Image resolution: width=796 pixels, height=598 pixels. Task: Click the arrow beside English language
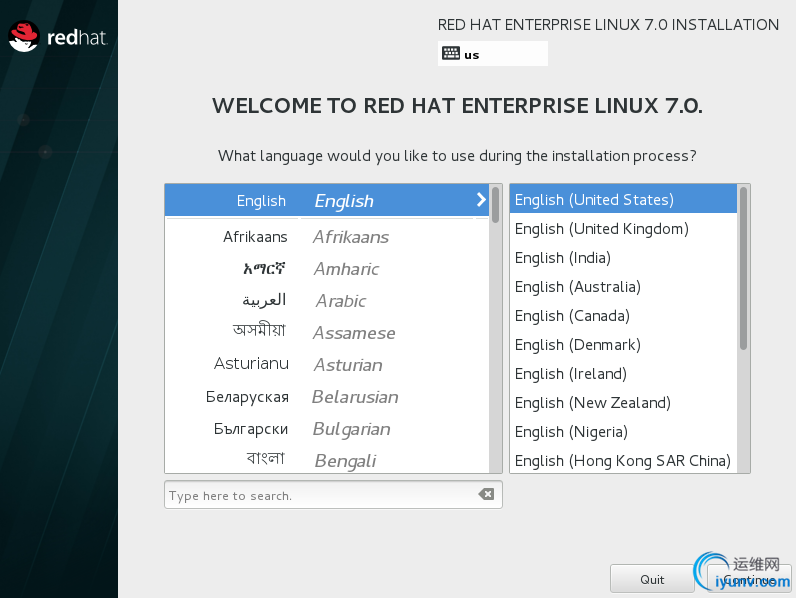pyautogui.click(x=481, y=200)
